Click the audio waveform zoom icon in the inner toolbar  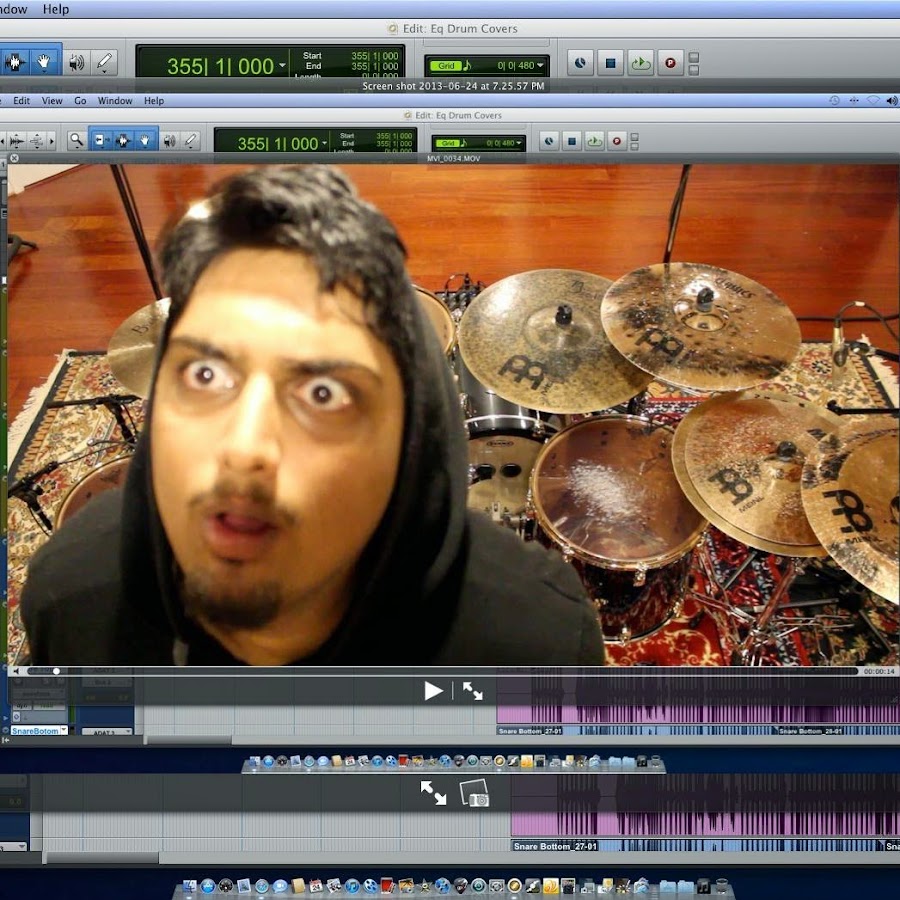[x=17, y=141]
